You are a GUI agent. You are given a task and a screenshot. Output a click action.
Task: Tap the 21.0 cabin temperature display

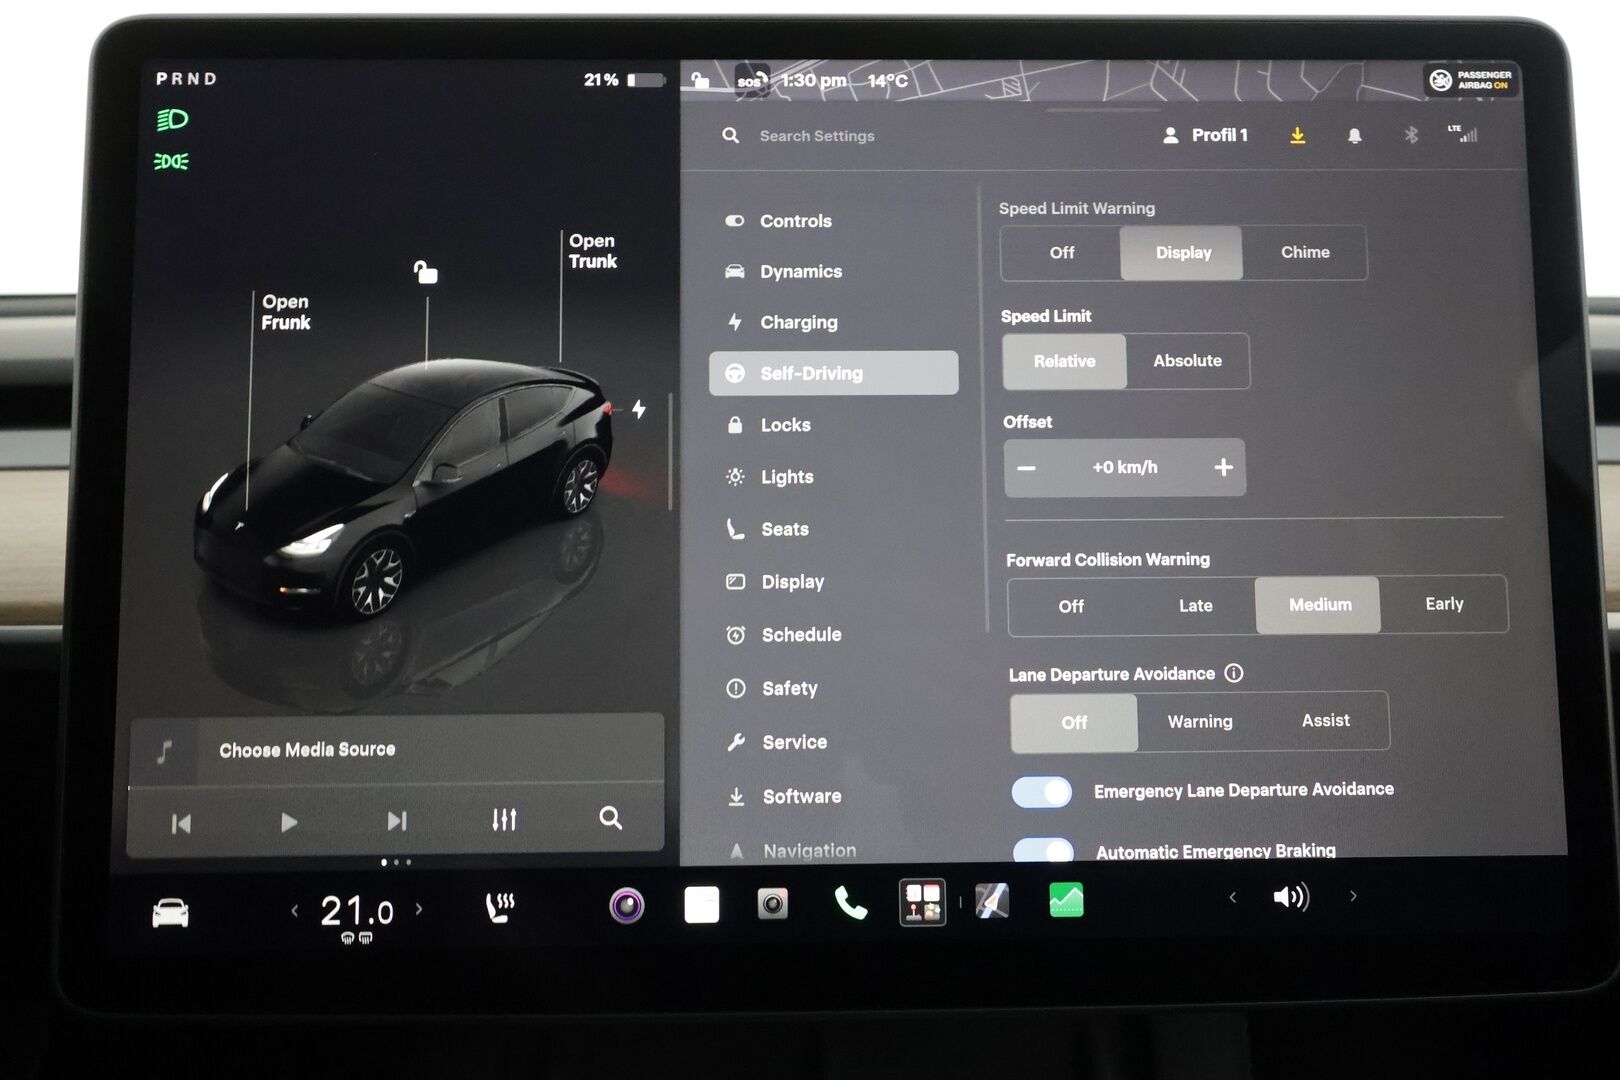[x=356, y=911]
